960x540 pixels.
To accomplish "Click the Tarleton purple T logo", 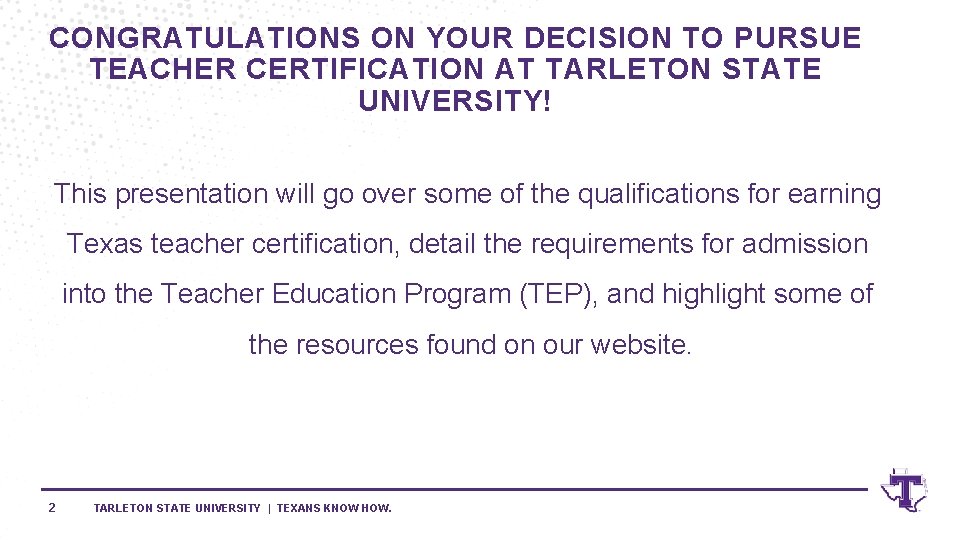I will pyautogui.click(x=904, y=490).
